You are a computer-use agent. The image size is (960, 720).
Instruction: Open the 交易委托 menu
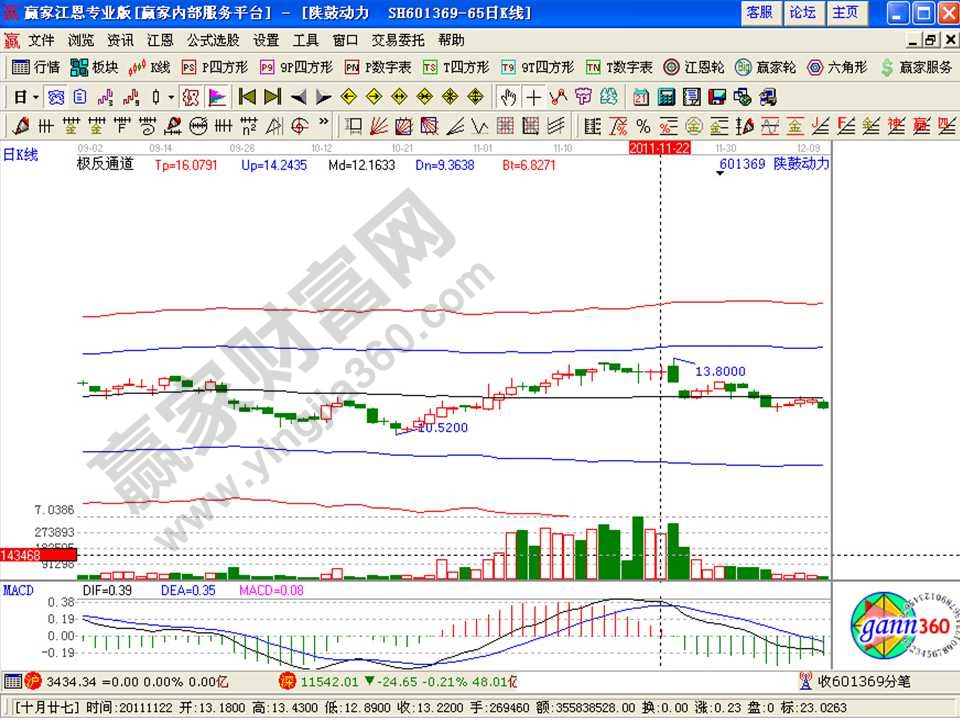click(397, 40)
